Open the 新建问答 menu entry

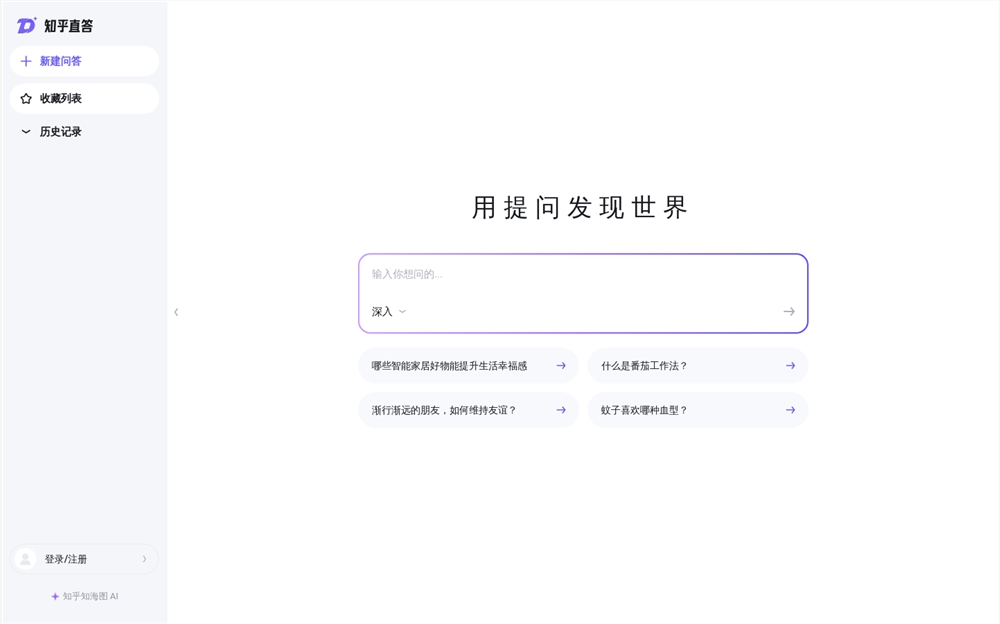pyautogui.click(x=62, y=61)
